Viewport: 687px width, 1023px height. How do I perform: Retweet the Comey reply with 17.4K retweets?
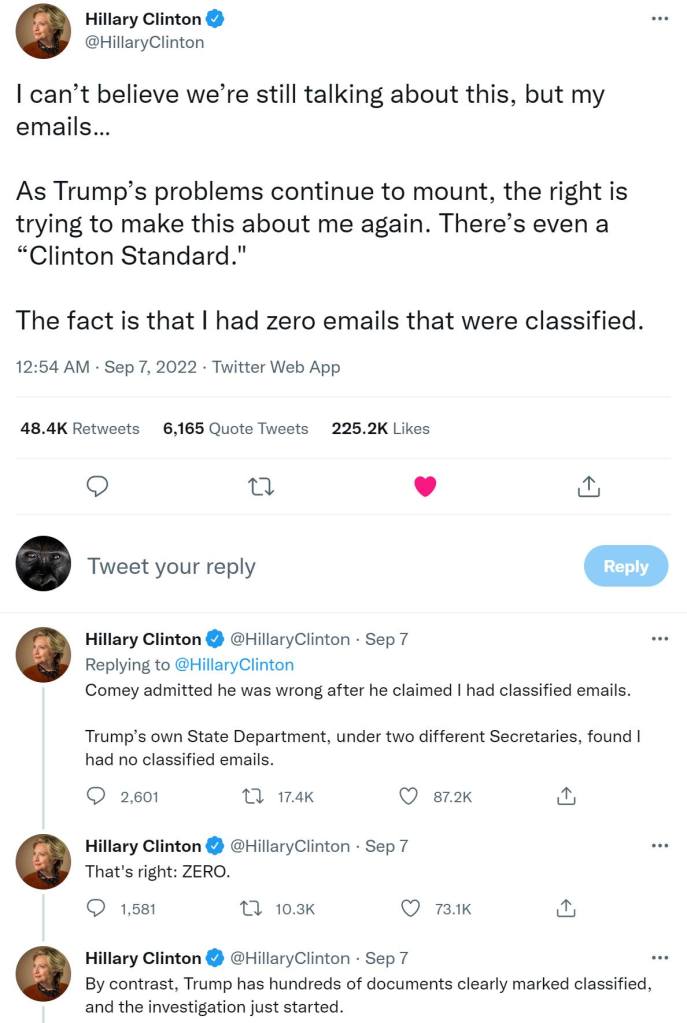254,796
